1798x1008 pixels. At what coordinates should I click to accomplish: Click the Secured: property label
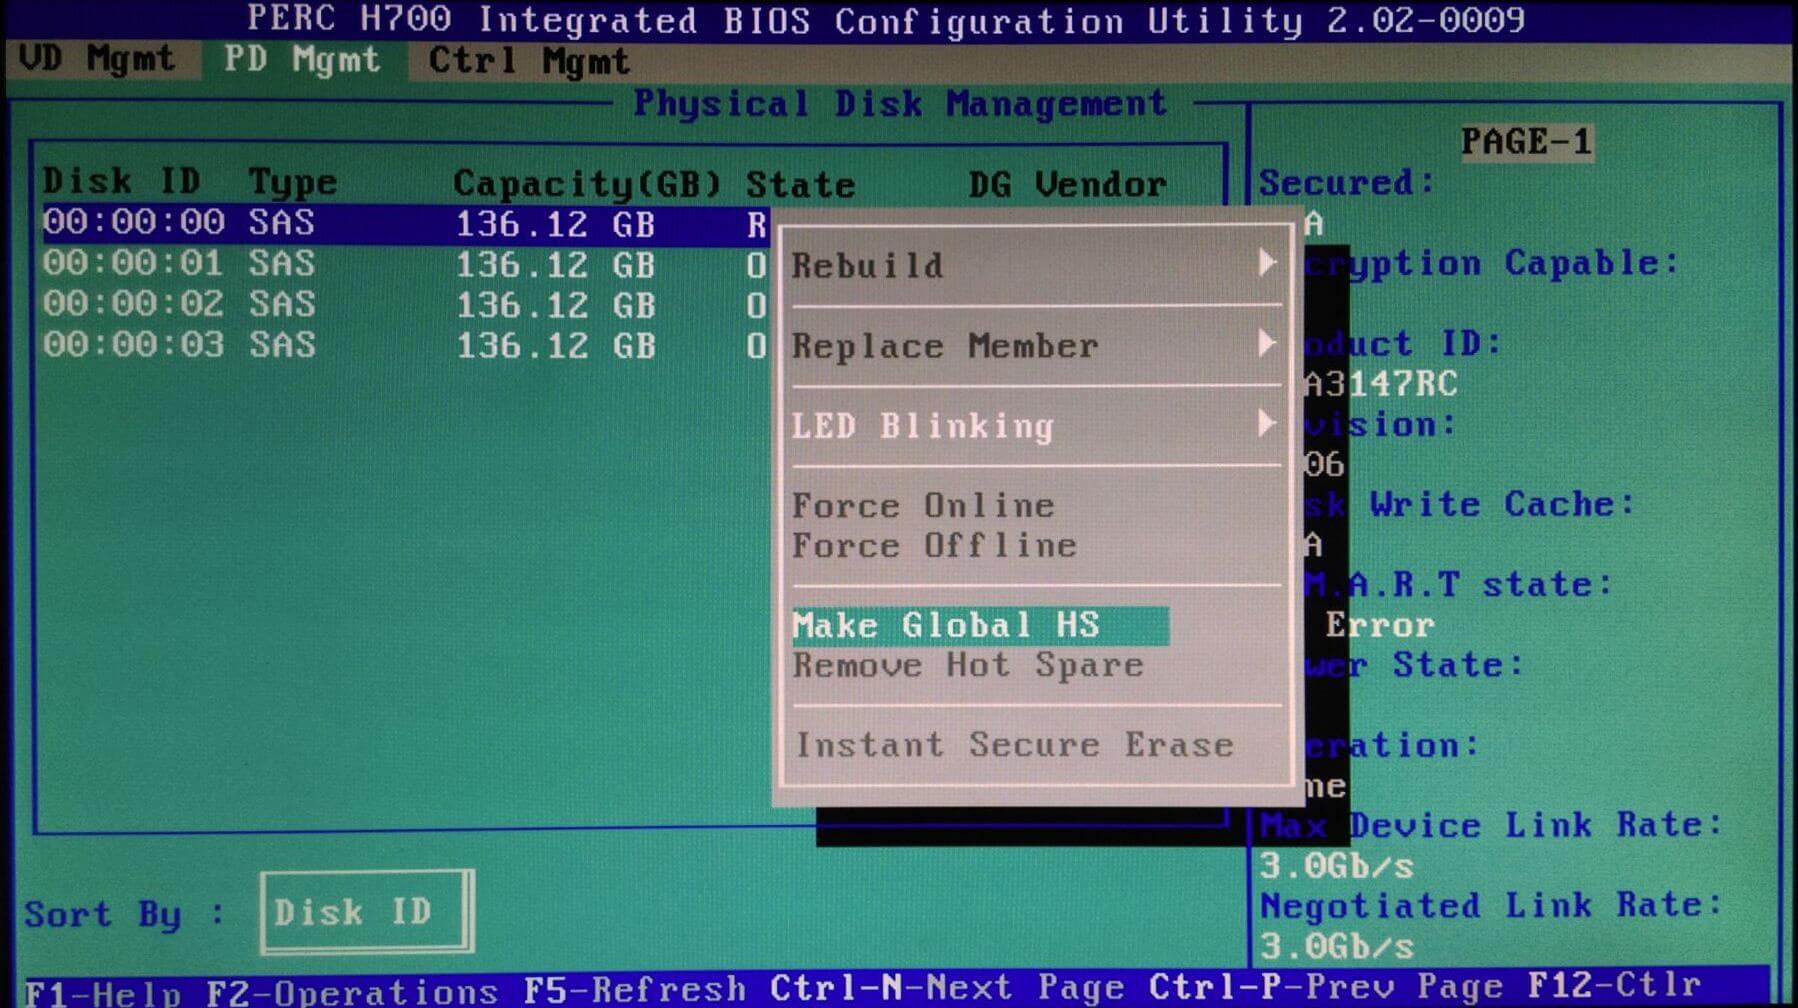pos(1346,183)
